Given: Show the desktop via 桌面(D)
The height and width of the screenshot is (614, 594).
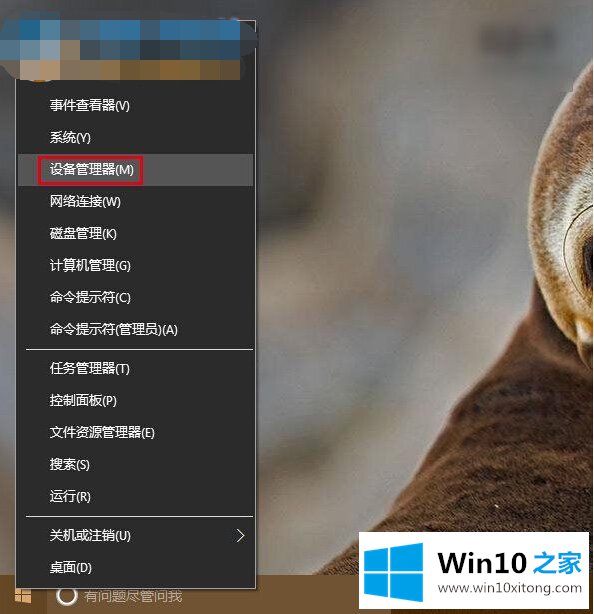Looking at the screenshot, I should click(x=135, y=567).
